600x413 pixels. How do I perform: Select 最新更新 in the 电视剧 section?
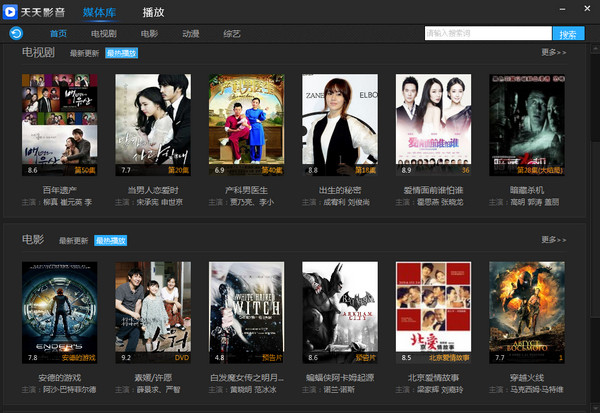84,53
